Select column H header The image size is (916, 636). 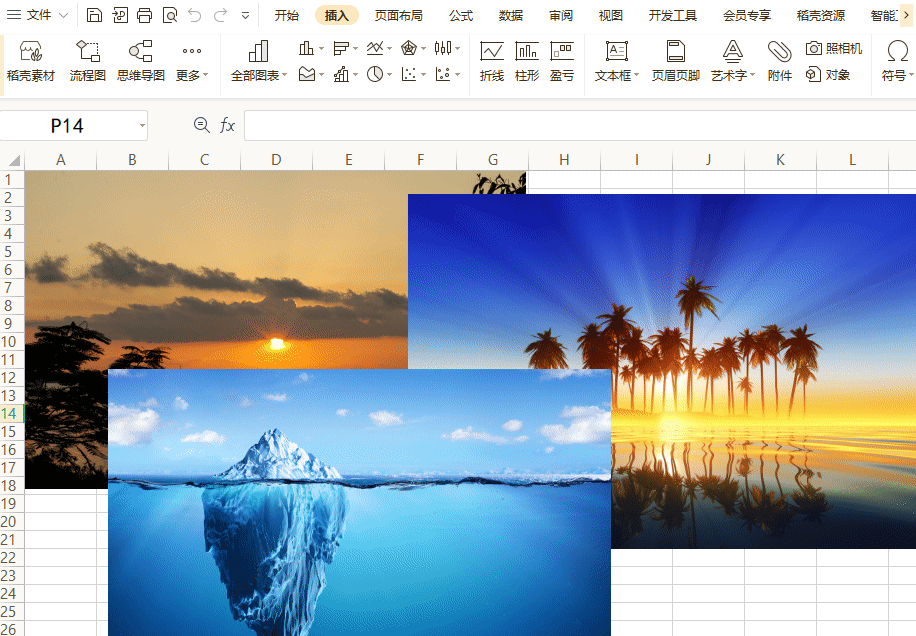[x=564, y=160]
